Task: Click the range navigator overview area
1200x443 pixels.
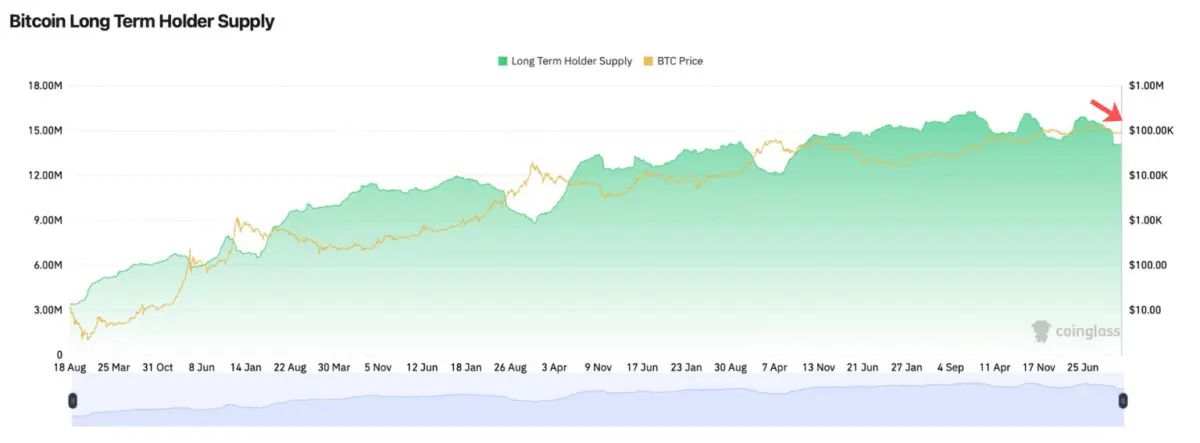Action: click(x=597, y=400)
